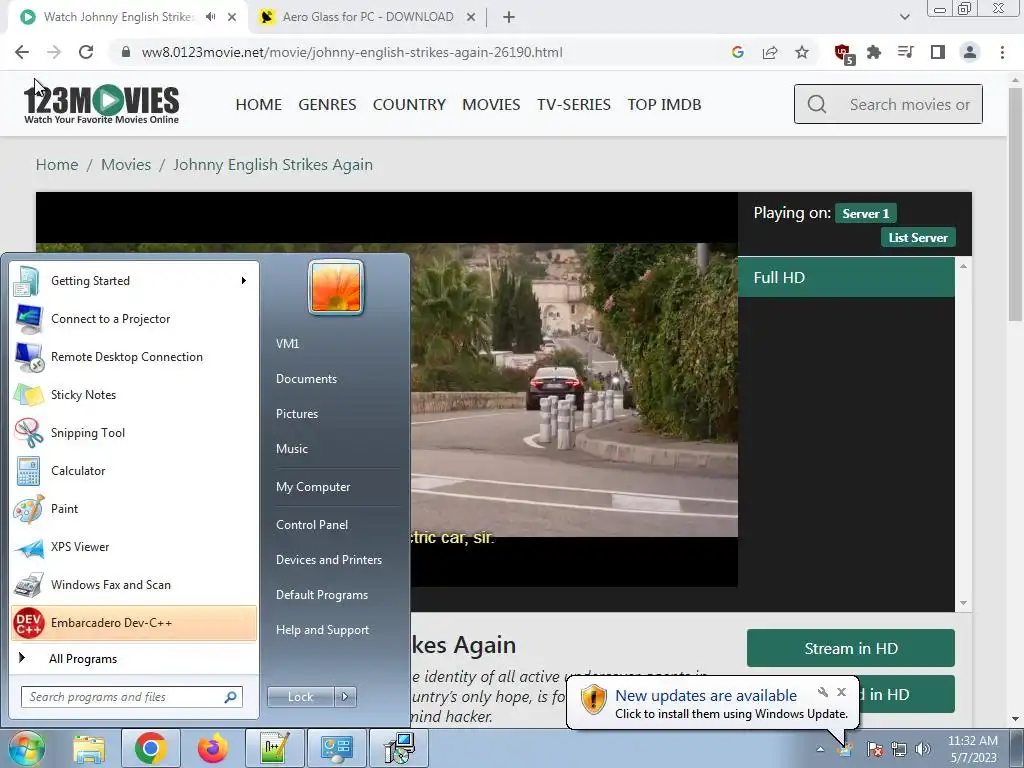Image resolution: width=1024 pixels, height=768 pixels.
Task: Open Help and Support
Action: (323, 630)
